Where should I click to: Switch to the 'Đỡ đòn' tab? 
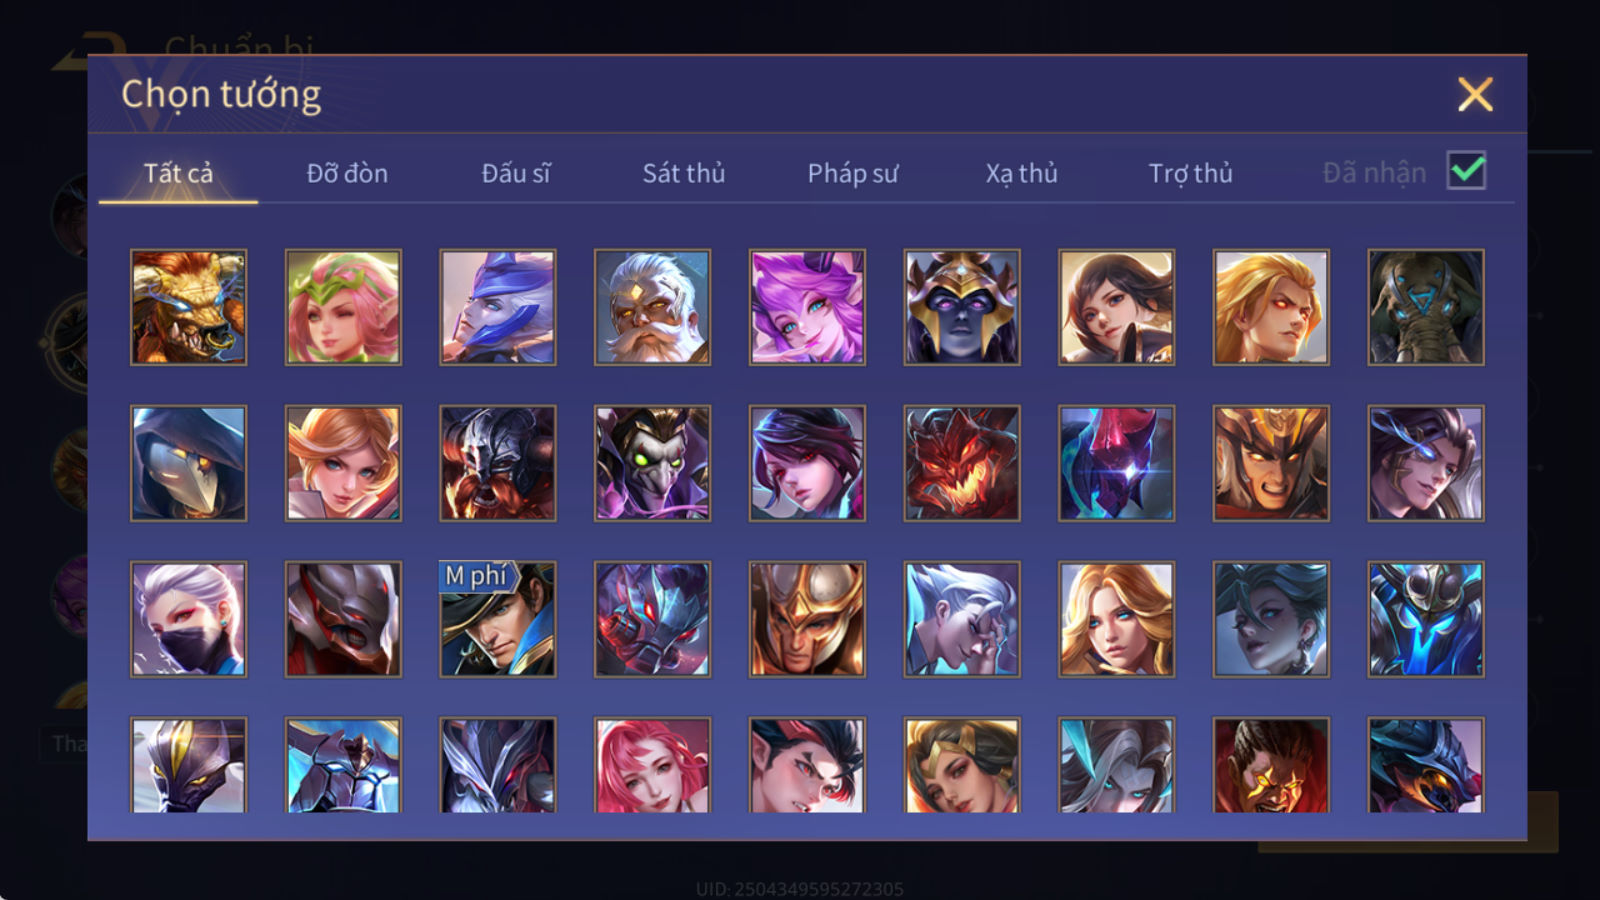(347, 173)
